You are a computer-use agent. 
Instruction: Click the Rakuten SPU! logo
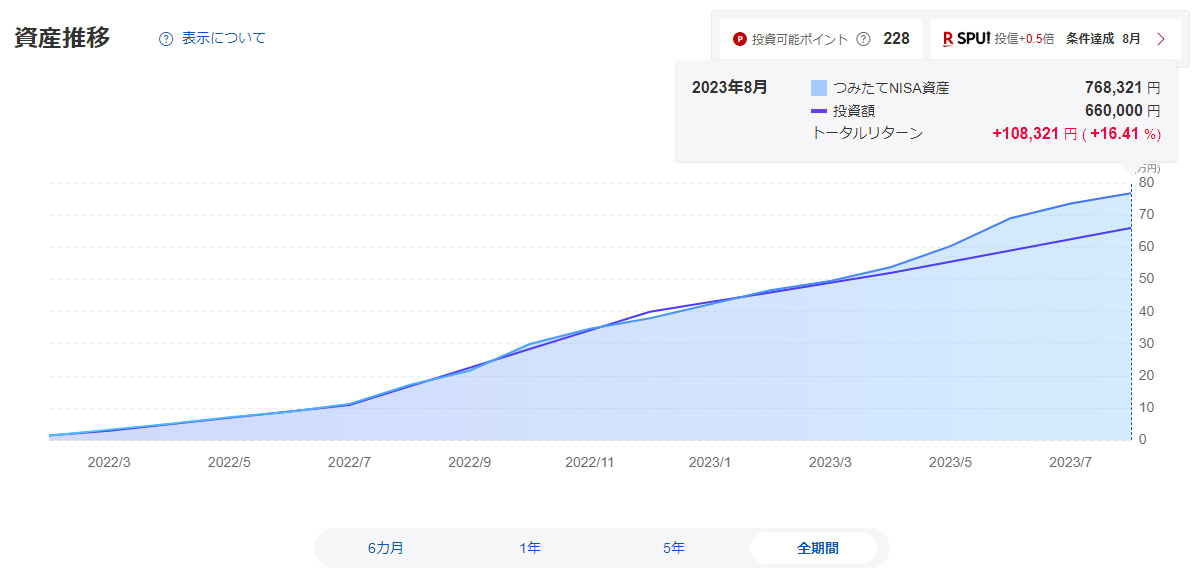point(966,39)
